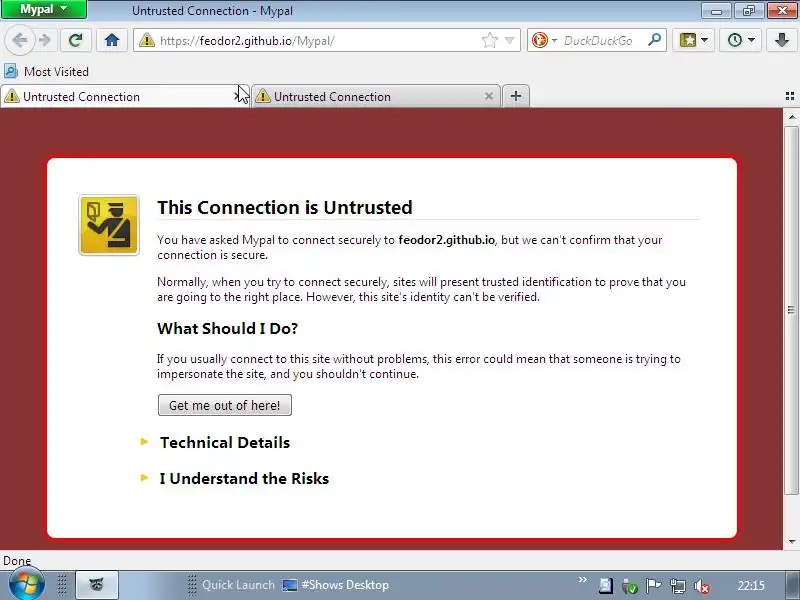Click the first tray icon with document

click(x=606, y=586)
